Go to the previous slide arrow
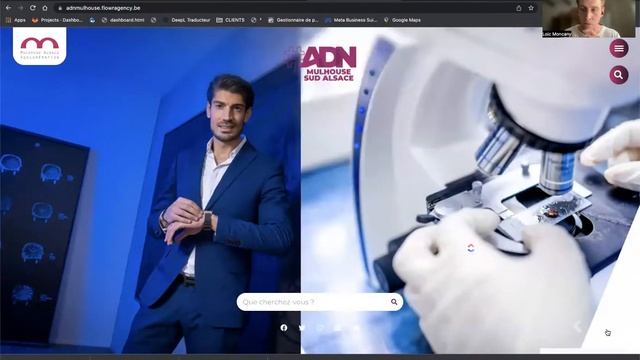Image resolution: width=640 pixels, height=360 pixels. pyautogui.click(x=577, y=327)
